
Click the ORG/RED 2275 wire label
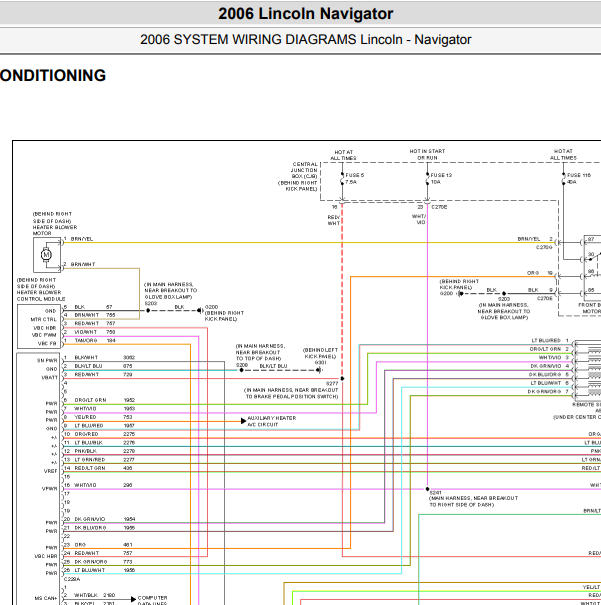(105, 434)
